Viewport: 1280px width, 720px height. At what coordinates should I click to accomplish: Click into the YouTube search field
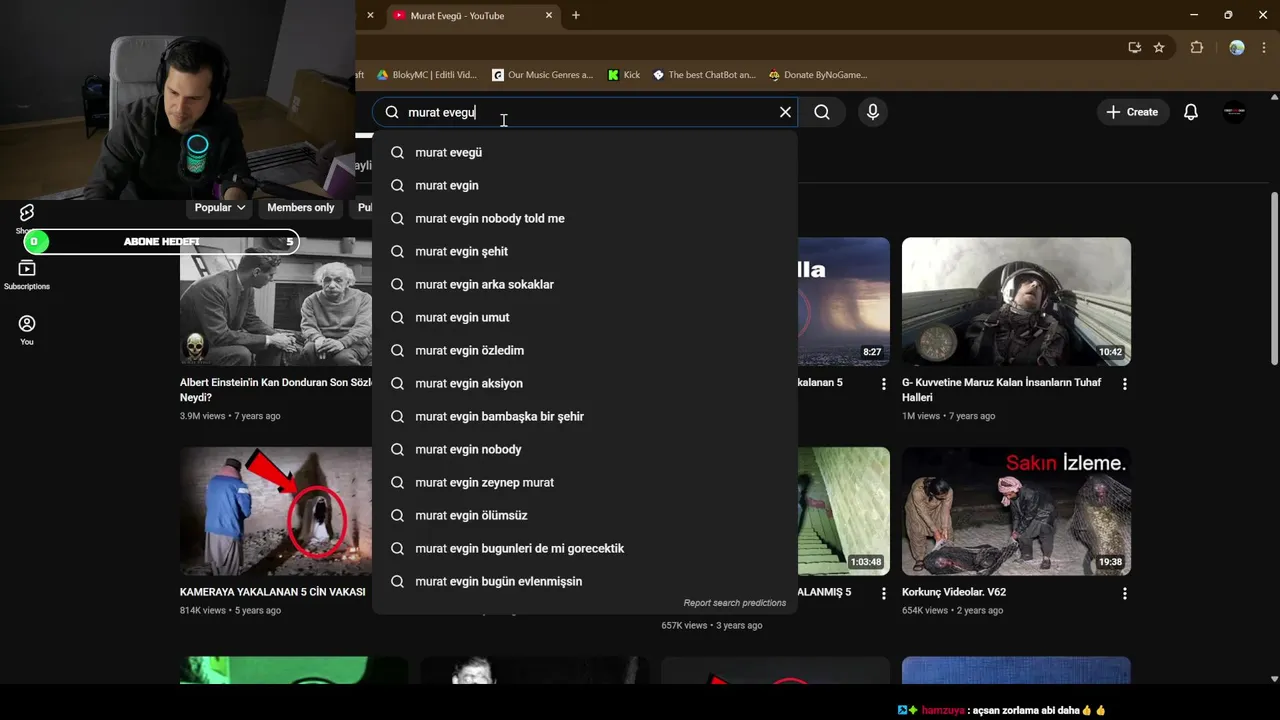[x=585, y=112]
